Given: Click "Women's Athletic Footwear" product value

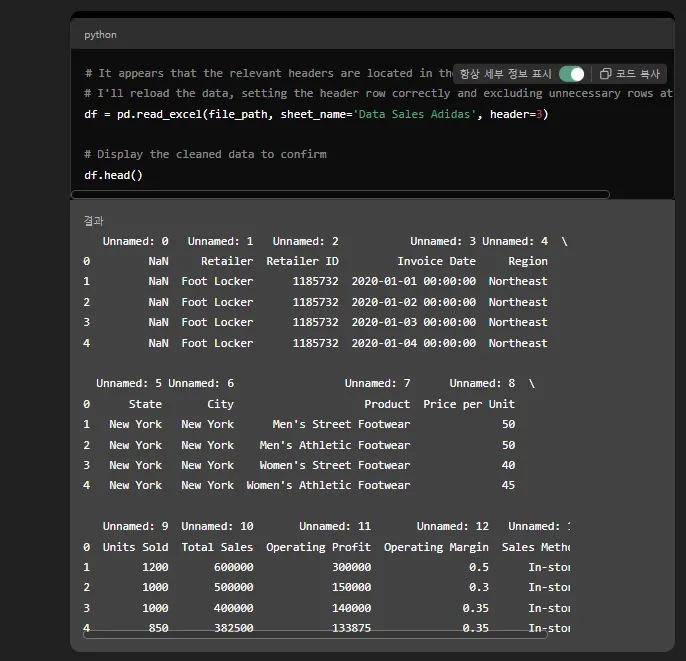Looking at the screenshot, I should click(328, 486).
